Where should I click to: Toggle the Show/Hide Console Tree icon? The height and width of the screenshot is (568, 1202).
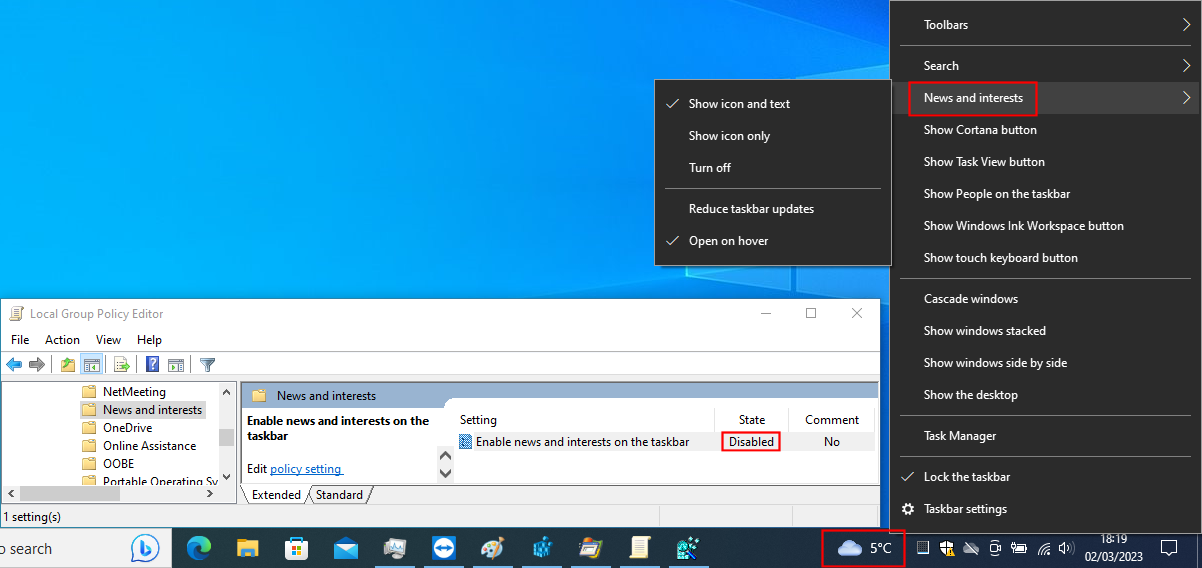tap(91, 365)
